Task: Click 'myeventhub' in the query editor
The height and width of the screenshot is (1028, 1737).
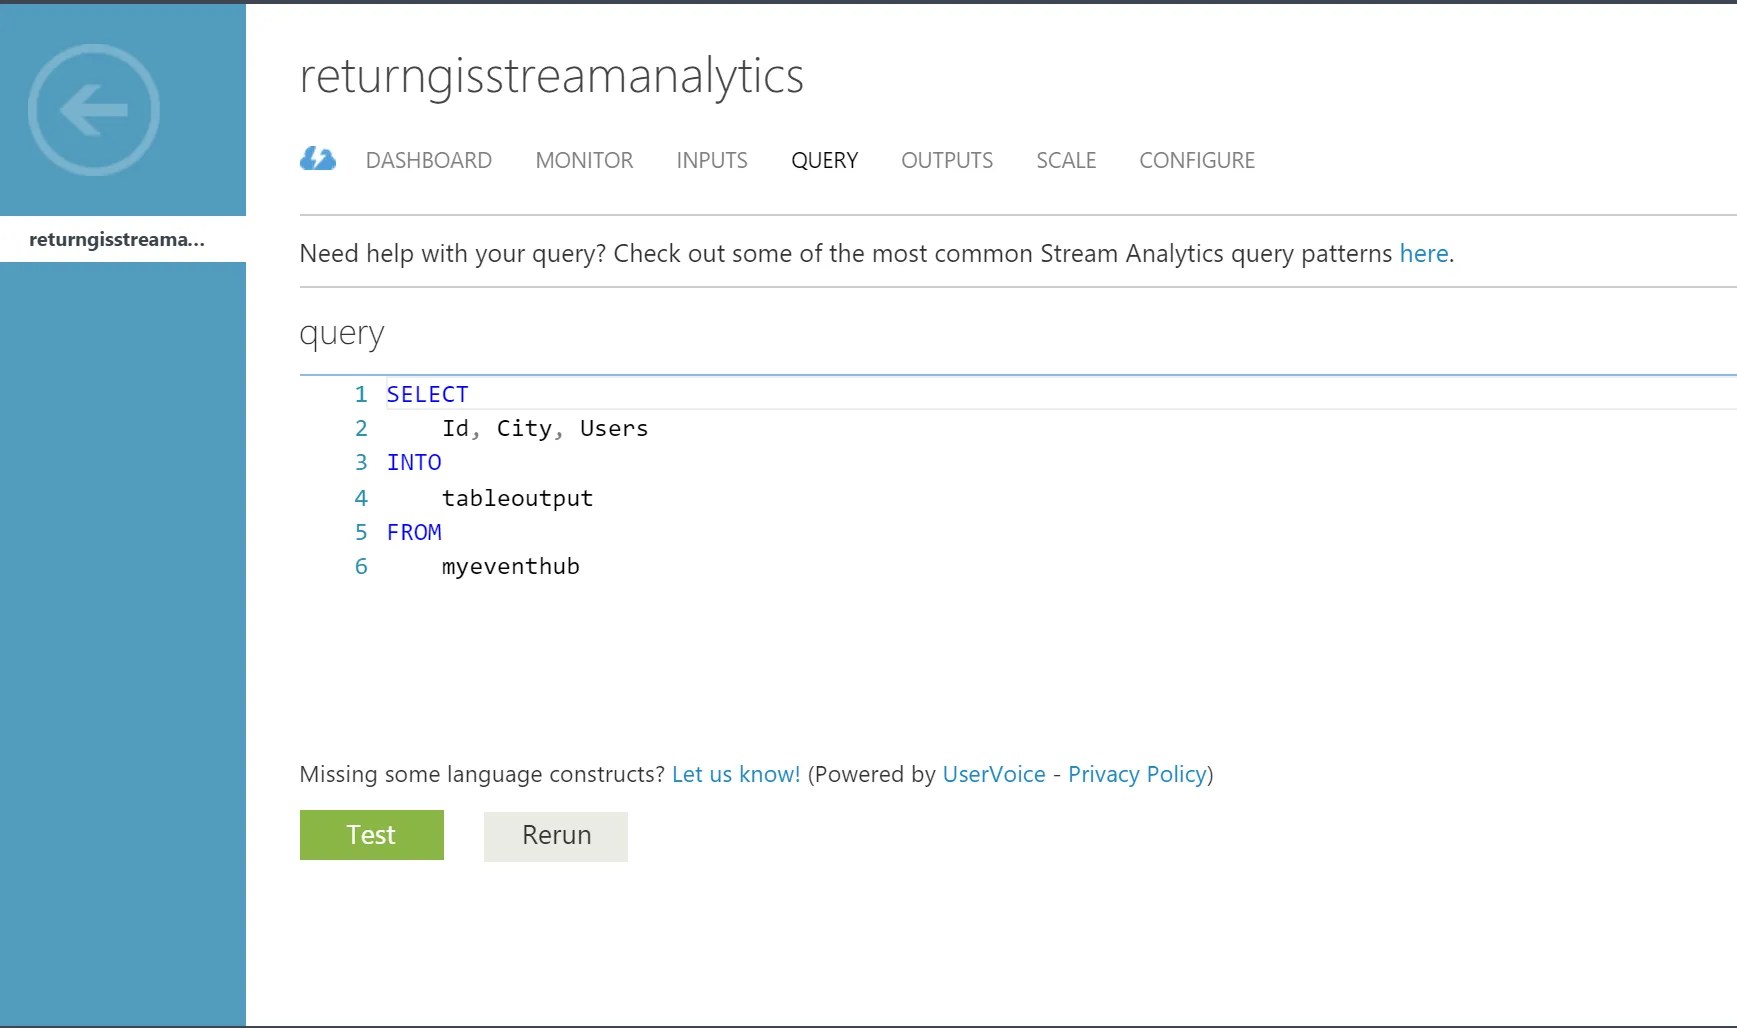Action: tap(511, 566)
